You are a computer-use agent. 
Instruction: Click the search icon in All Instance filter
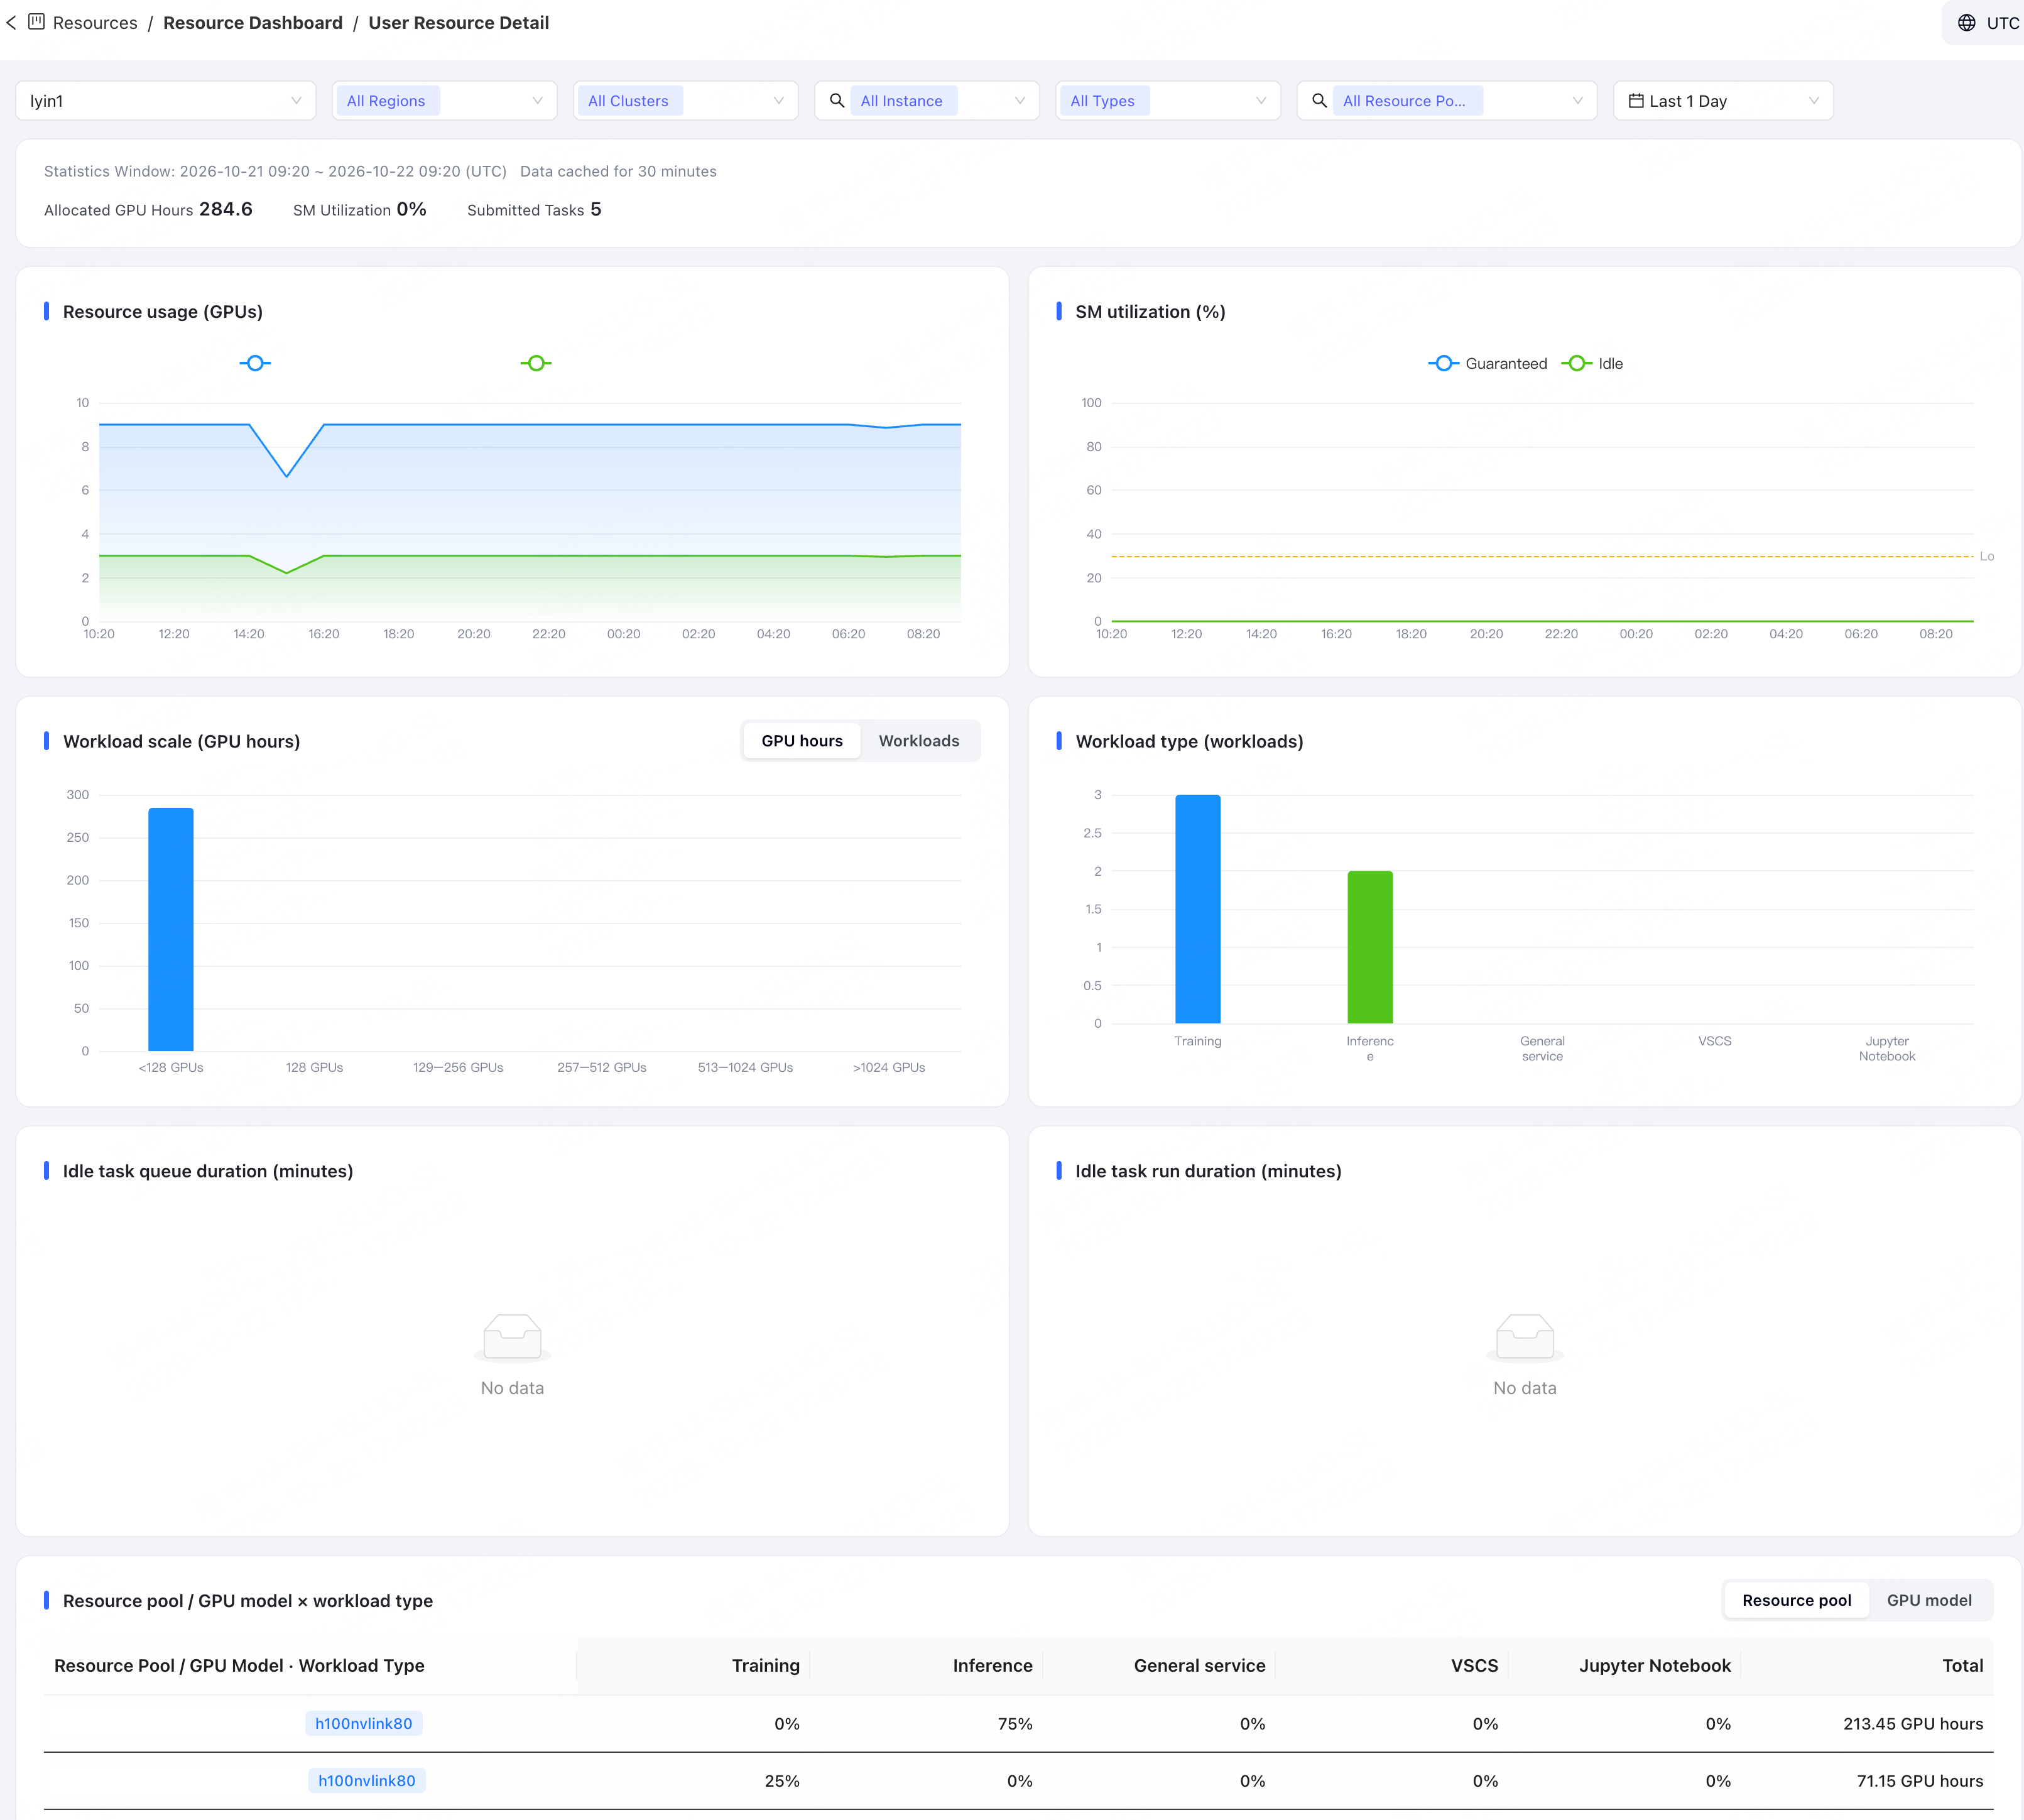[837, 100]
